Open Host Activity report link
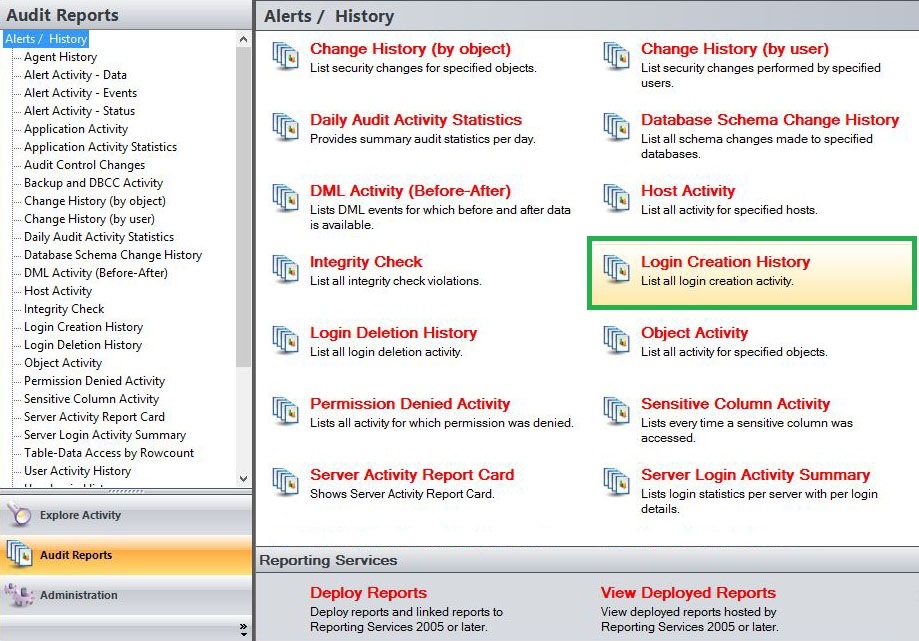This screenshot has width=919, height=641. 687,190
